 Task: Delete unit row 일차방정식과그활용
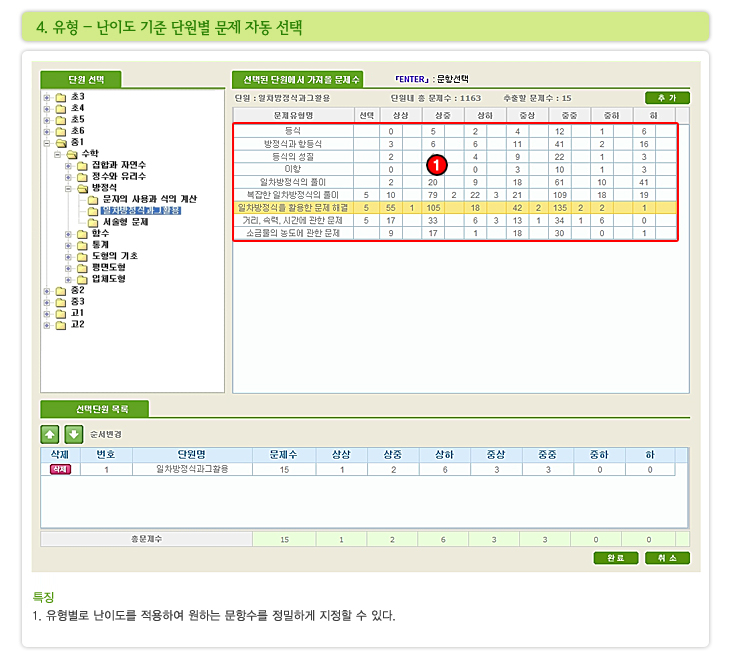(x=61, y=469)
